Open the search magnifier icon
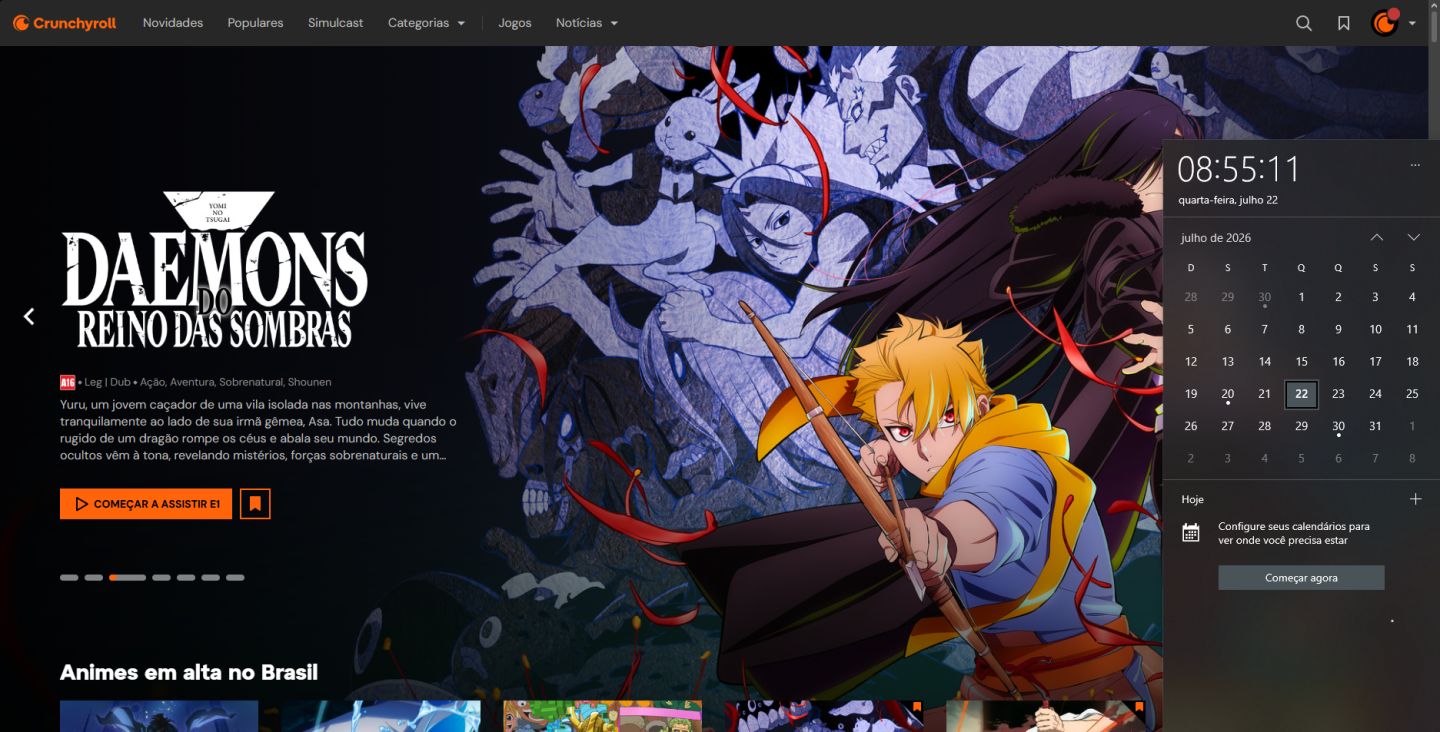This screenshot has height=732, width=1440. tap(1303, 23)
